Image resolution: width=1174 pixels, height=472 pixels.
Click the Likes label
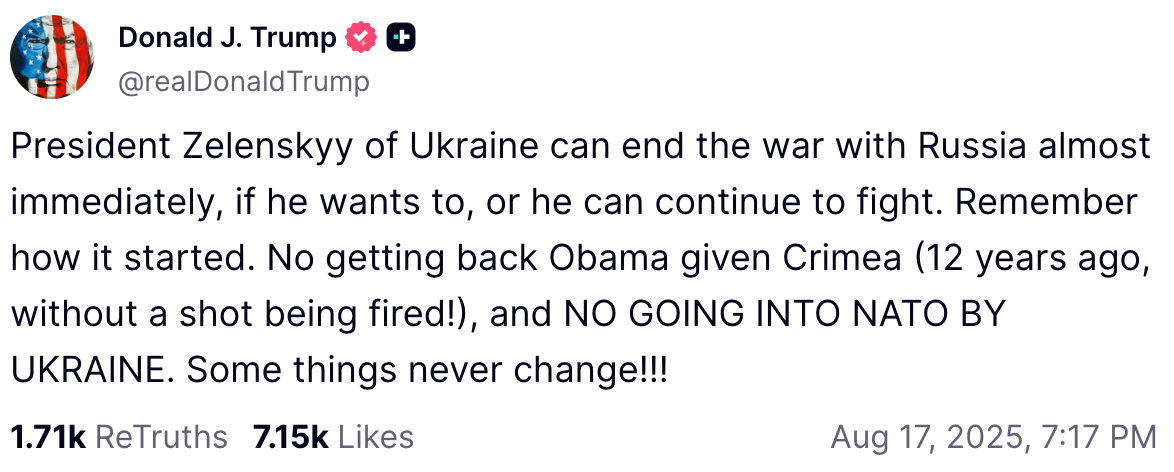[x=376, y=437]
